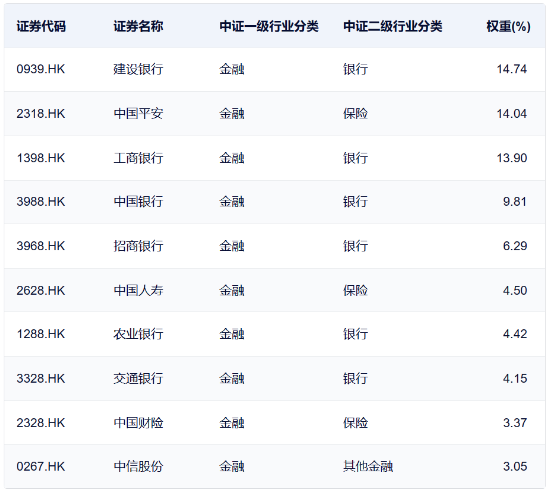Select the name 建设银行
Viewport: 550px width, 494px height.
coord(138,69)
